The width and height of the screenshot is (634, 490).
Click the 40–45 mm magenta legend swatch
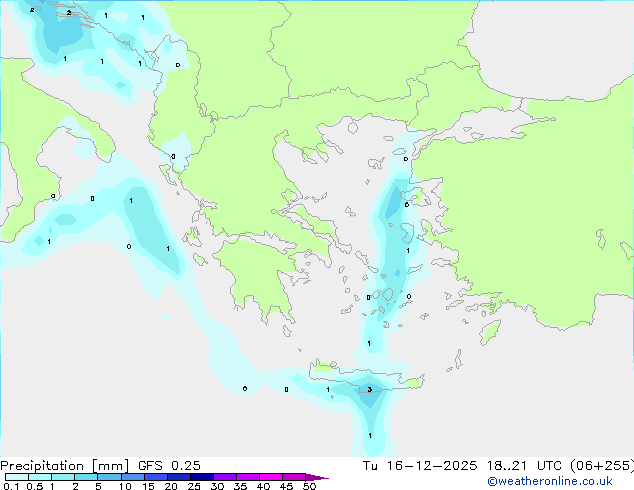(x=271, y=477)
